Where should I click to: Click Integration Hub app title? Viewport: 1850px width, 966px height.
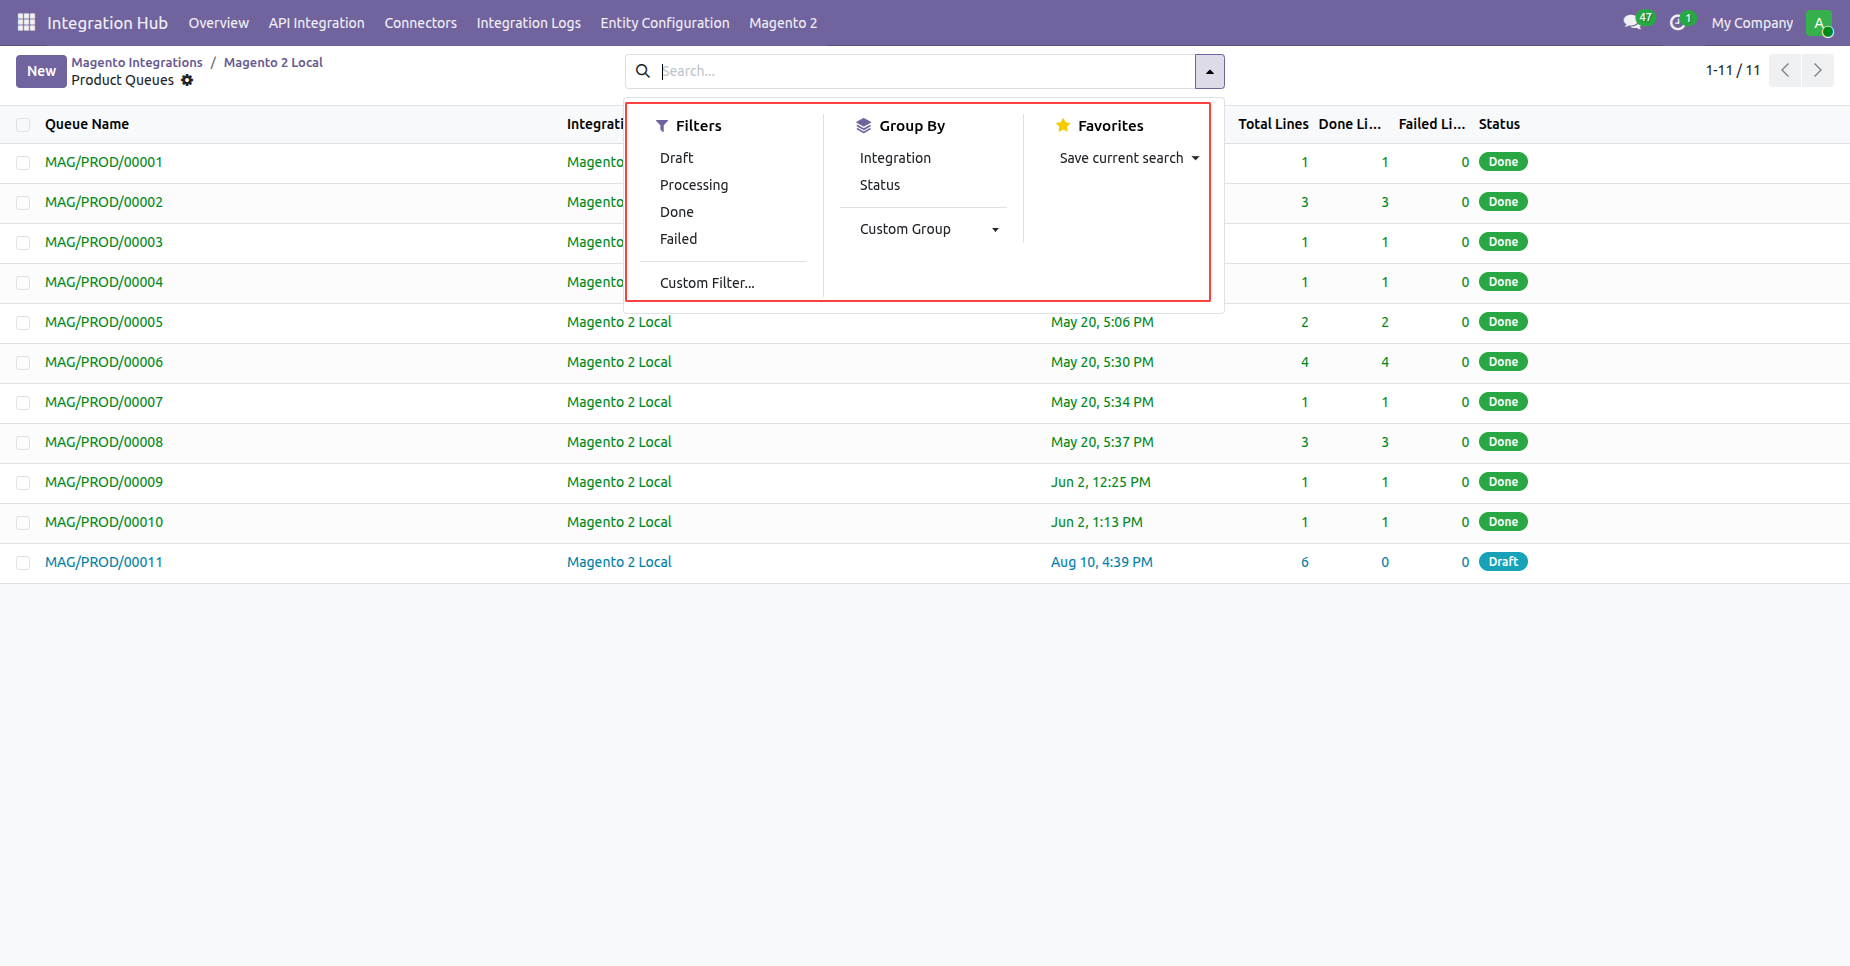pyautogui.click(x=107, y=23)
